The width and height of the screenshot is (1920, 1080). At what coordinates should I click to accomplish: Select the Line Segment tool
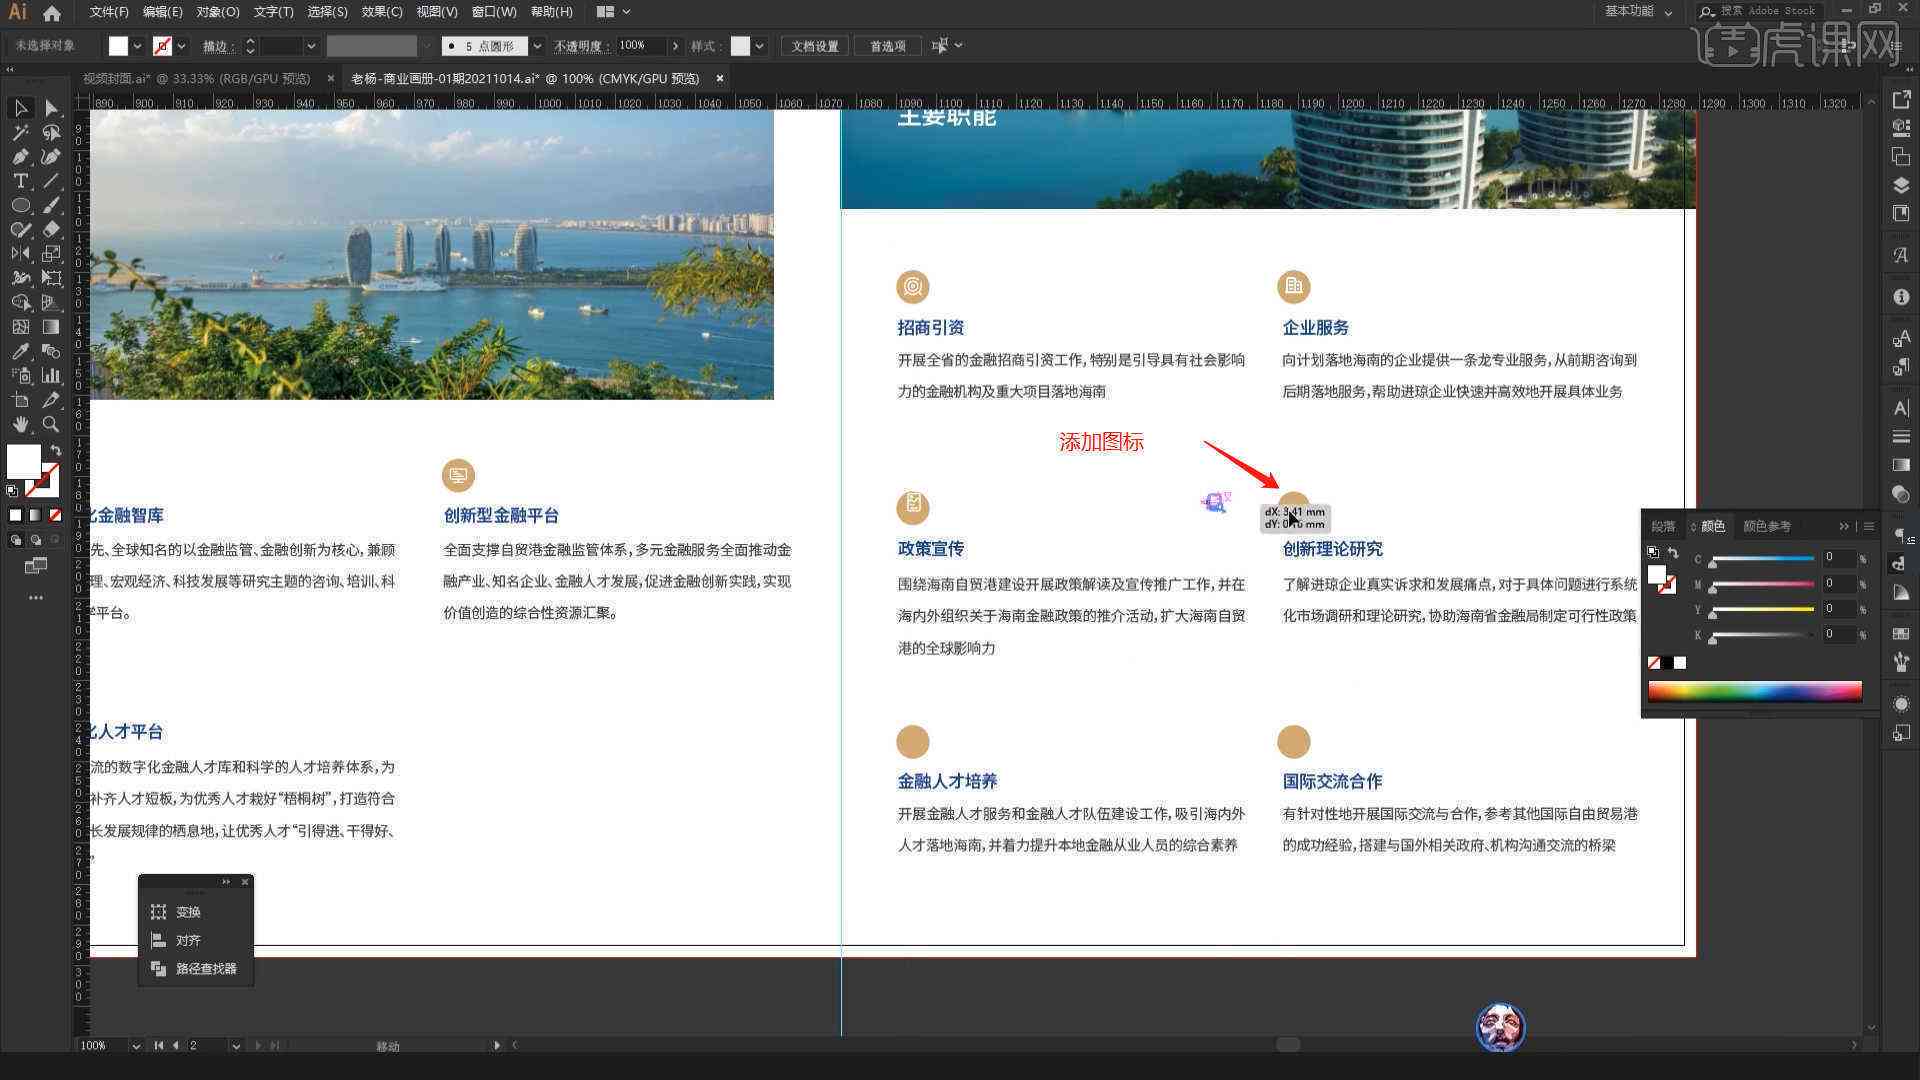[x=51, y=181]
